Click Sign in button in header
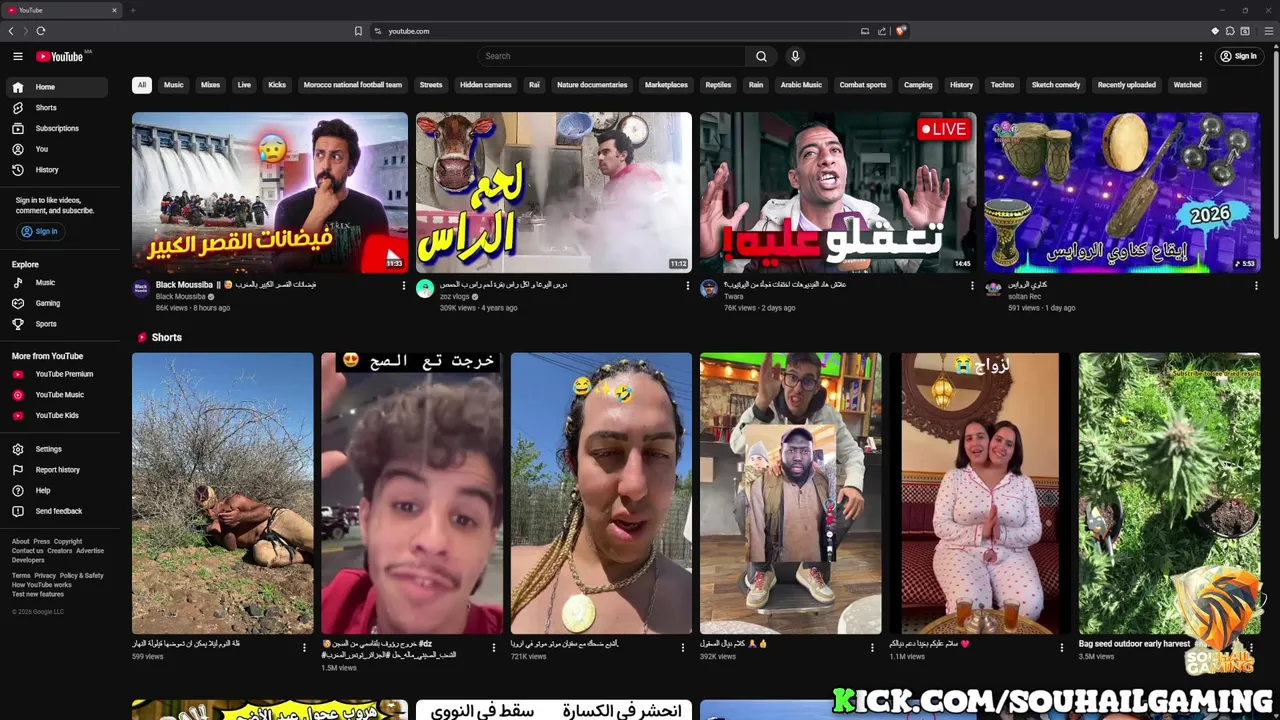 click(x=1238, y=56)
